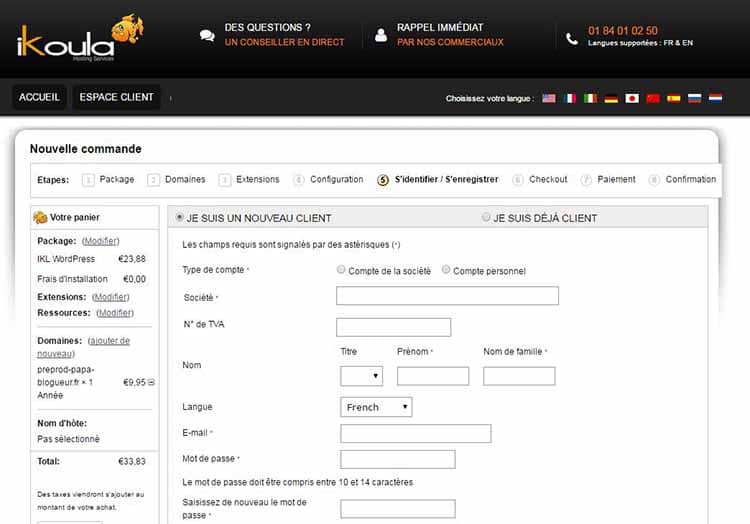This screenshot has width=750, height=524.
Task: Select the US flag language
Action: 549,98
